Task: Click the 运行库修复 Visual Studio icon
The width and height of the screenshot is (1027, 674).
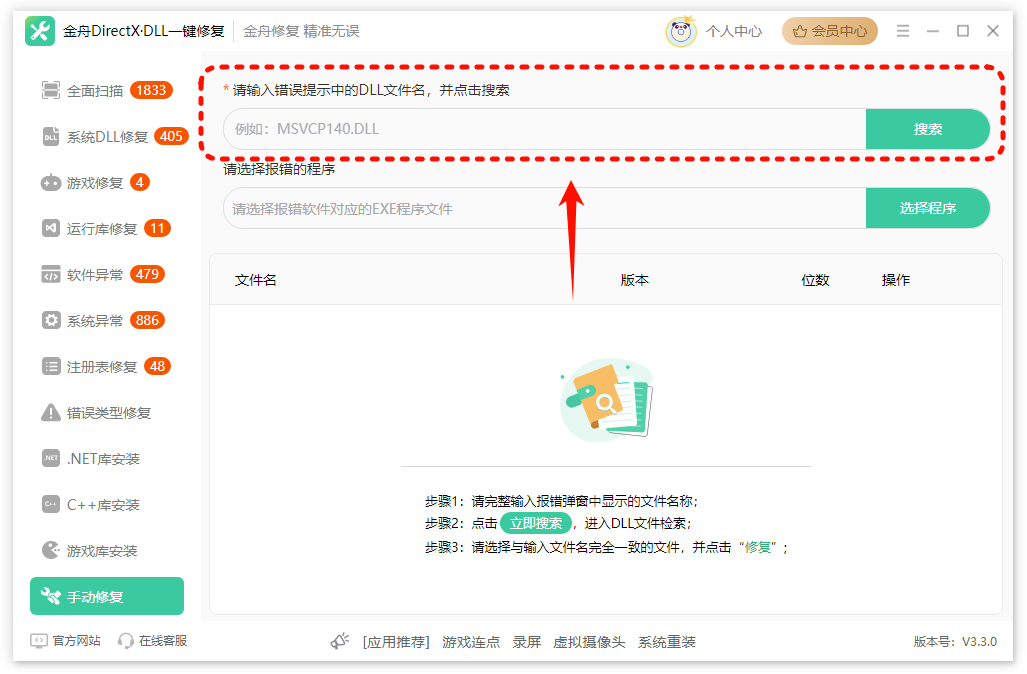Action: 50,228
